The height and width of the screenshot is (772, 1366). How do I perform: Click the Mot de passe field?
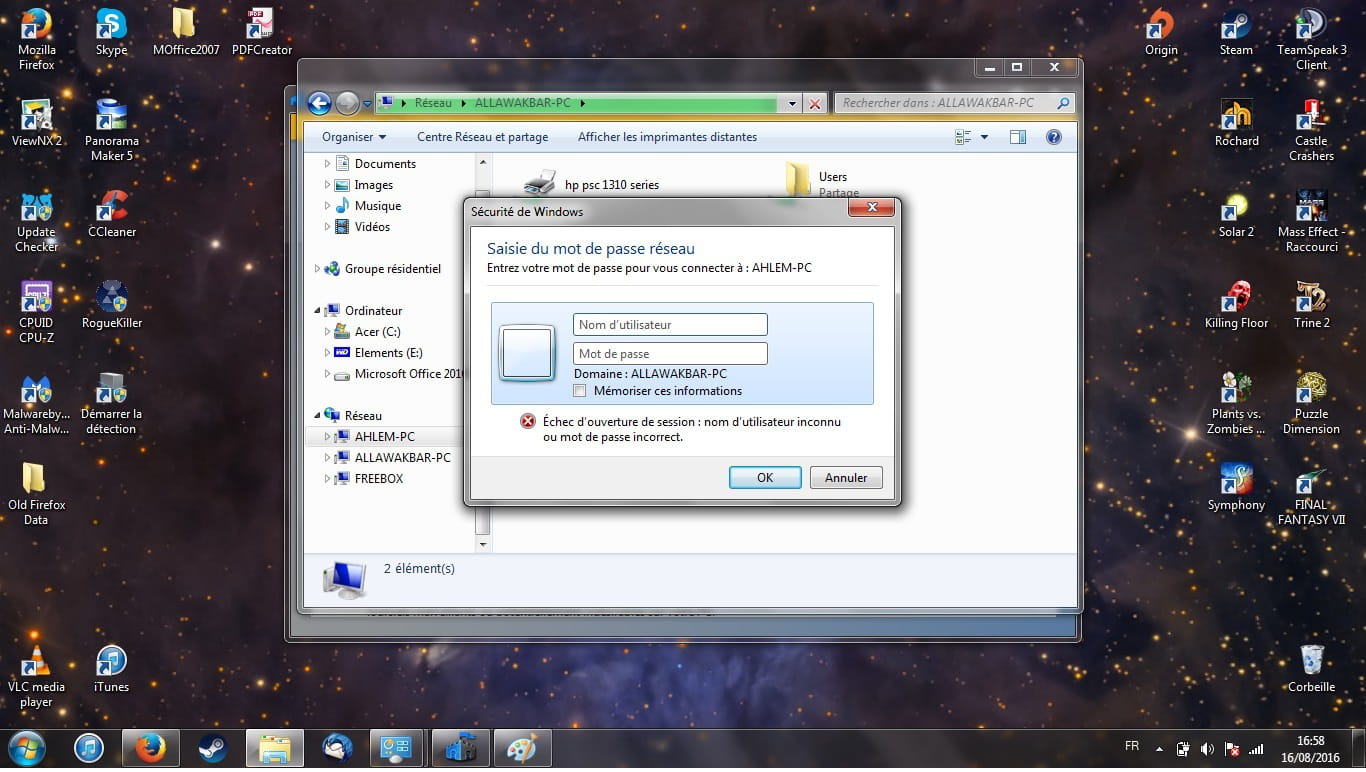click(670, 354)
